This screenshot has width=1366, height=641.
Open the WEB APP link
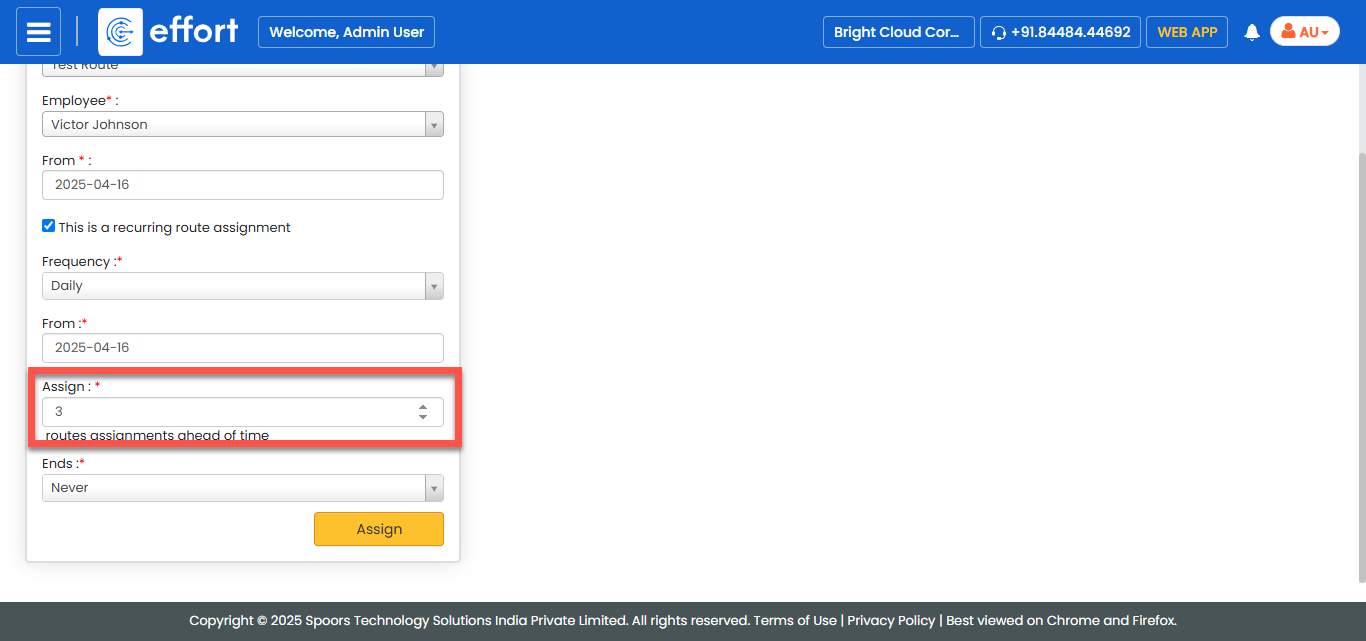click(x=1187, y=32)
